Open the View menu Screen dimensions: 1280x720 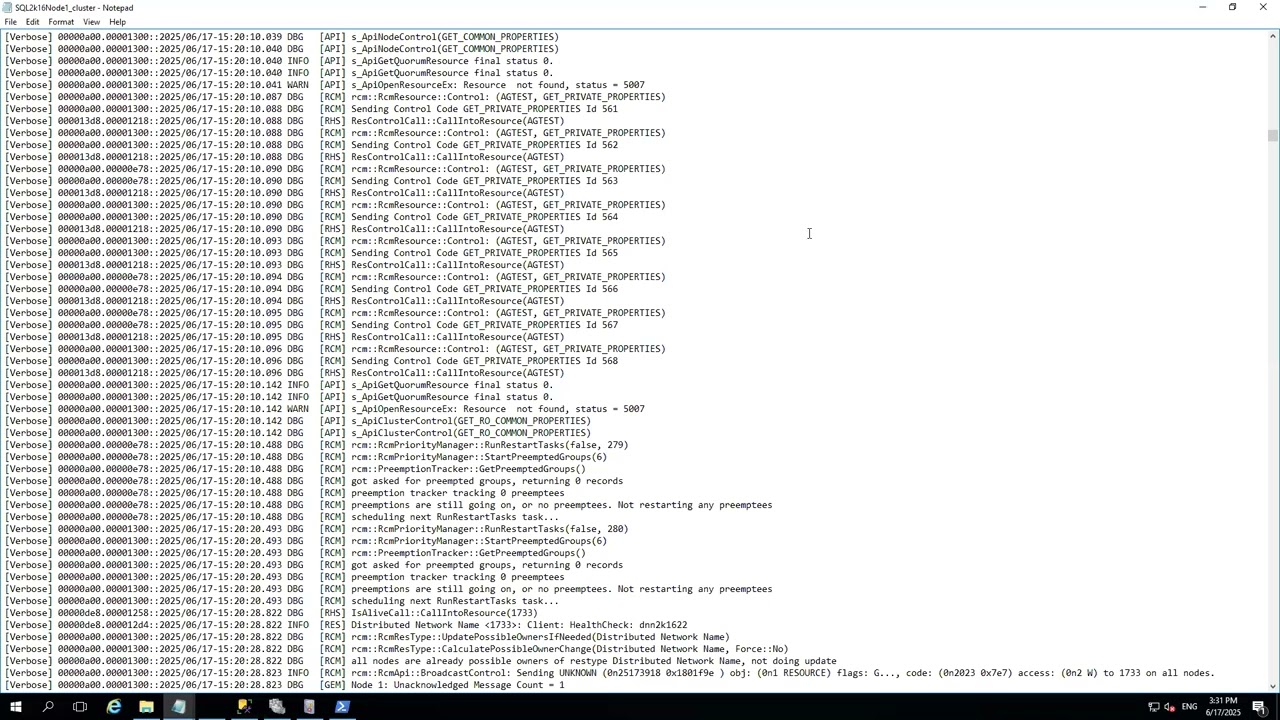pos(91,22)
